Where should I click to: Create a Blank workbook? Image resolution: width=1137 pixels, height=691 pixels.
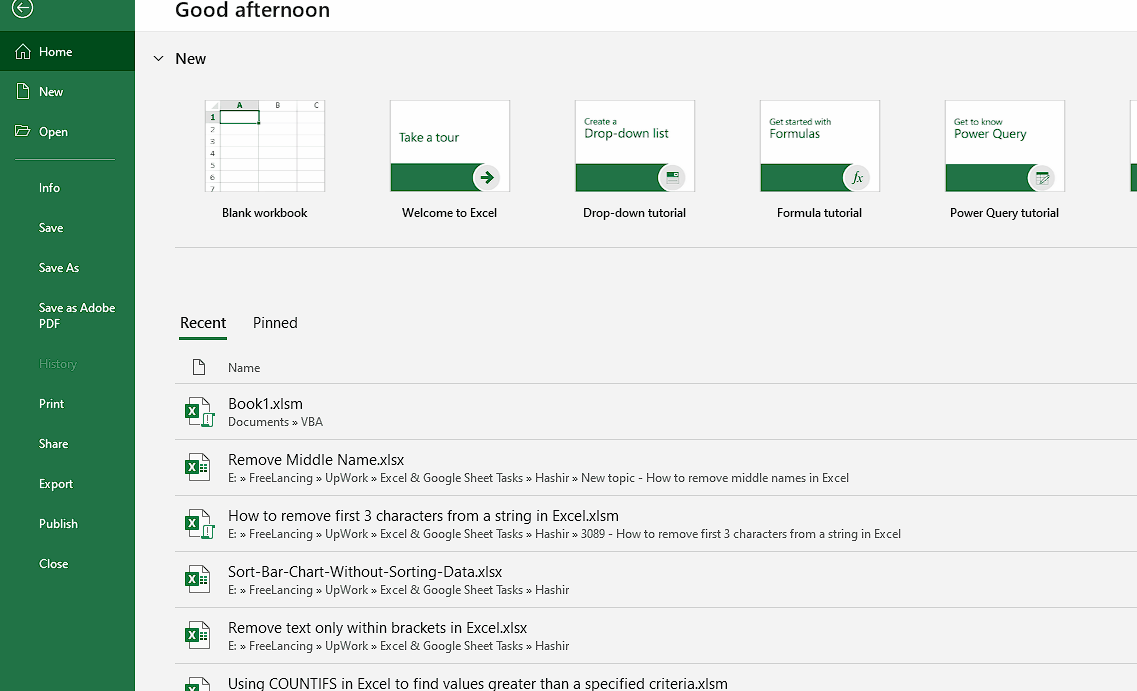[265, 146]
